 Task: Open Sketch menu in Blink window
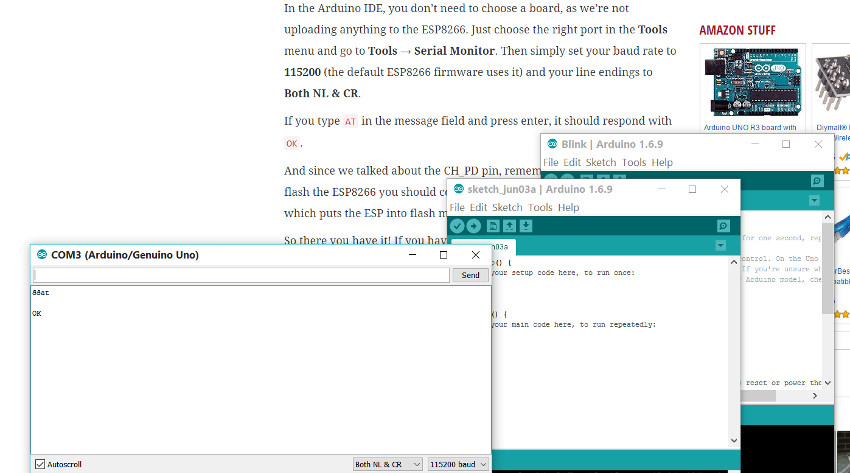pyautogui.click(x=601, y=163)
